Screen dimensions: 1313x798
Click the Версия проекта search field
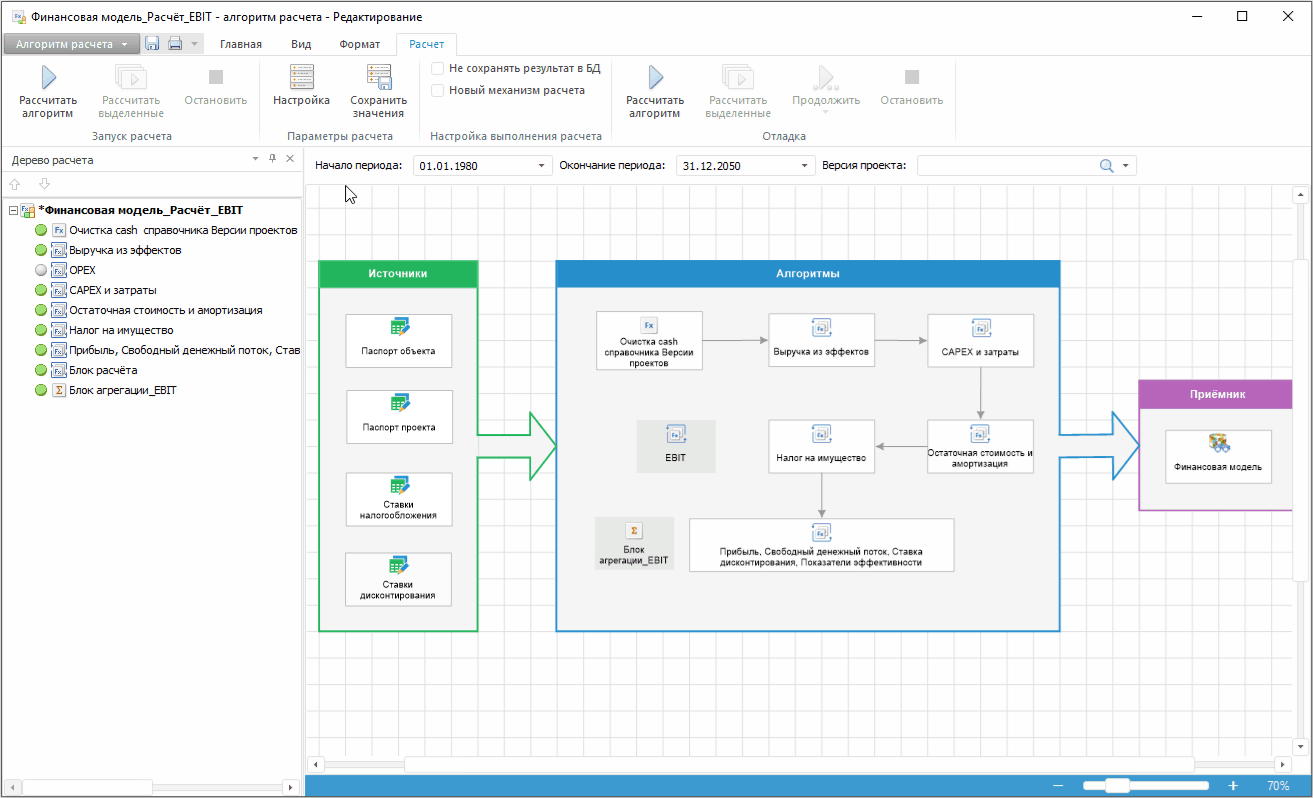[1007, 166]
